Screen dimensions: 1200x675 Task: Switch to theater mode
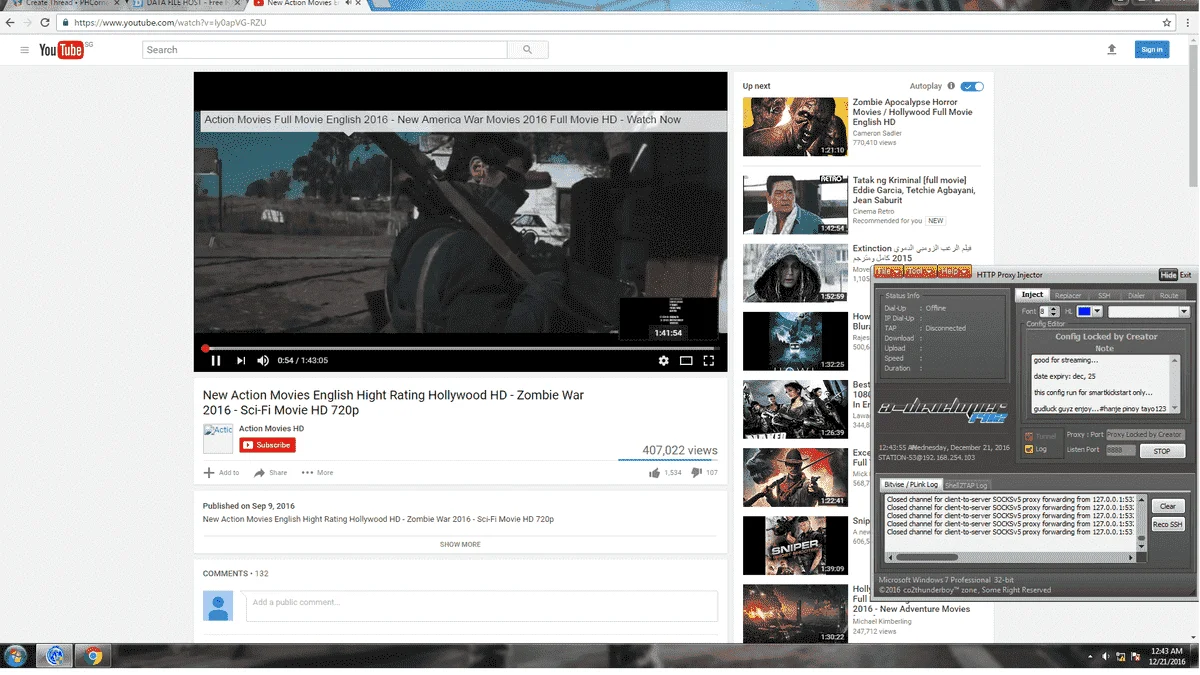[x=686, y=360]
